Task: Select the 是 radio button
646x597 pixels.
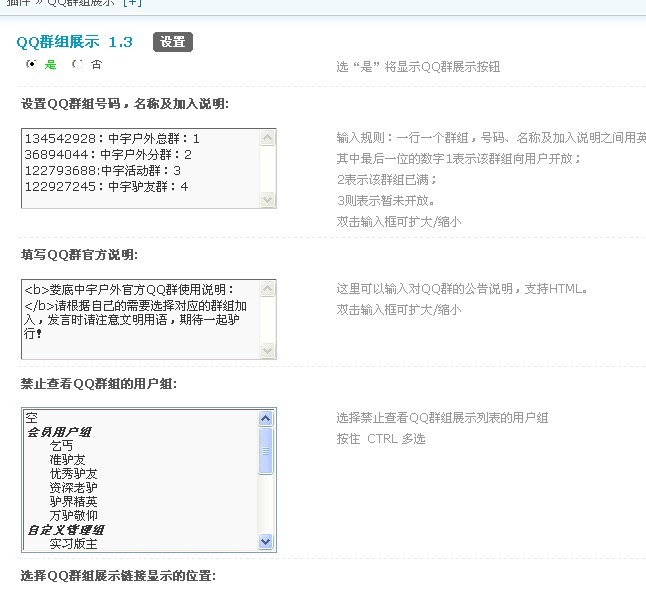Action: pos(30,64)
